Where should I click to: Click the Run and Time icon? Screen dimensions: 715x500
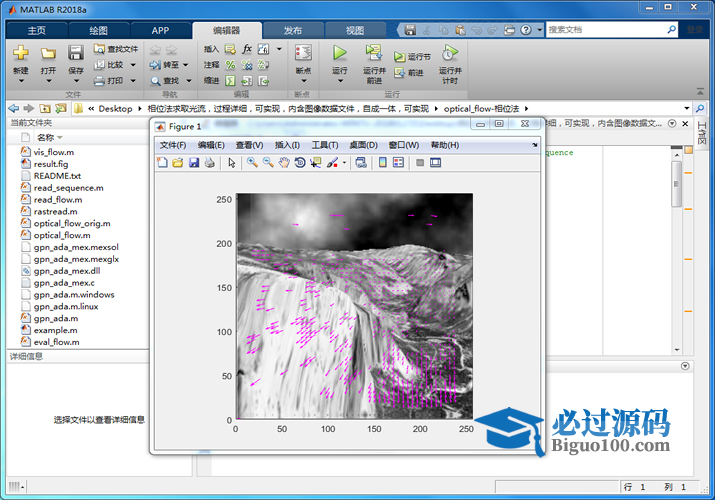(x=450, y=52)
